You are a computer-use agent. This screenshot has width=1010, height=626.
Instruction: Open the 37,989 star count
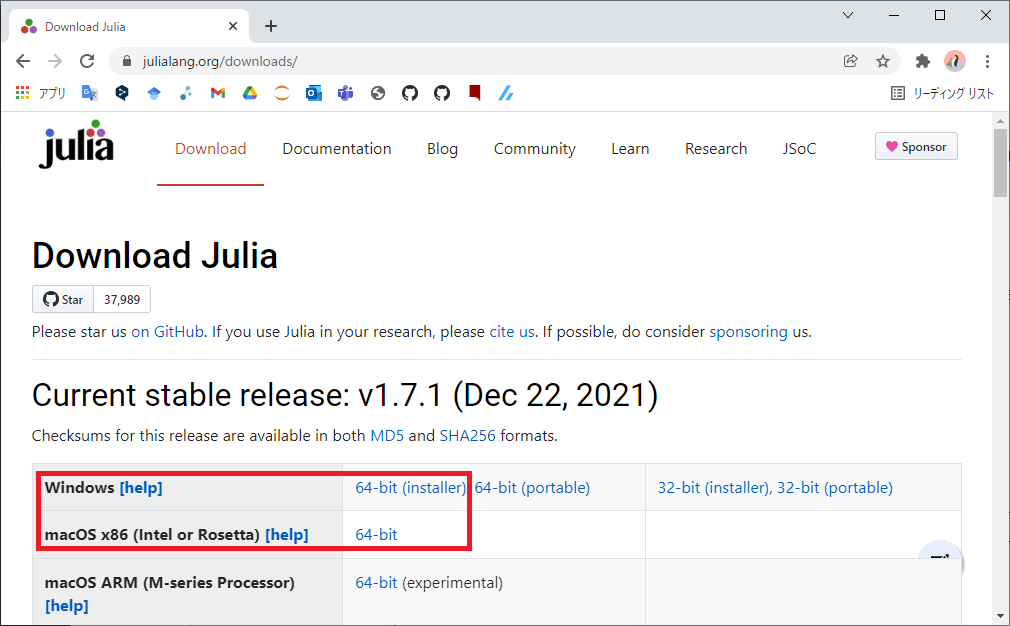(x=122, y=299)
